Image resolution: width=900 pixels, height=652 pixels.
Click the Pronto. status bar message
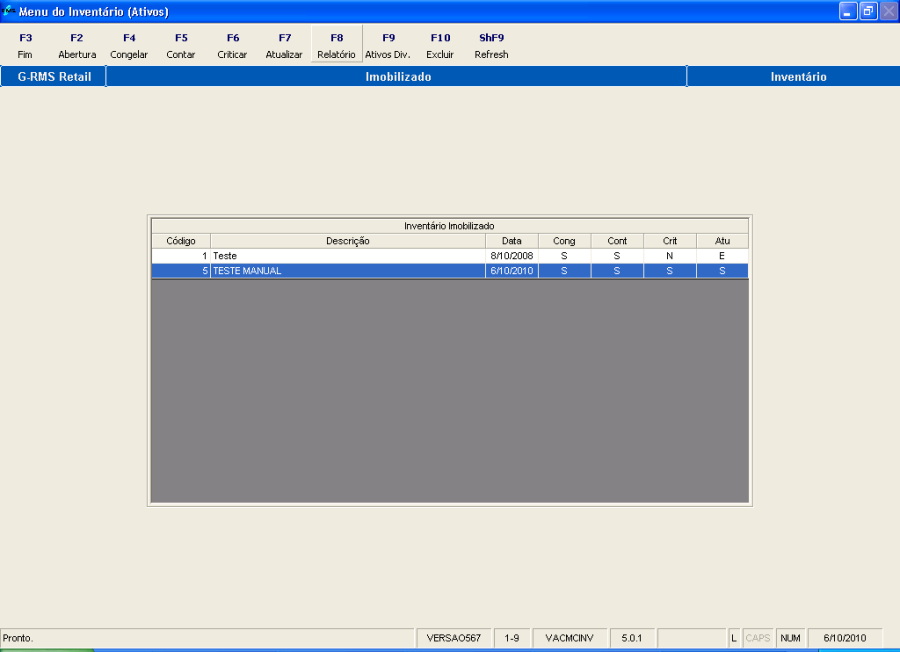point(18,638)
